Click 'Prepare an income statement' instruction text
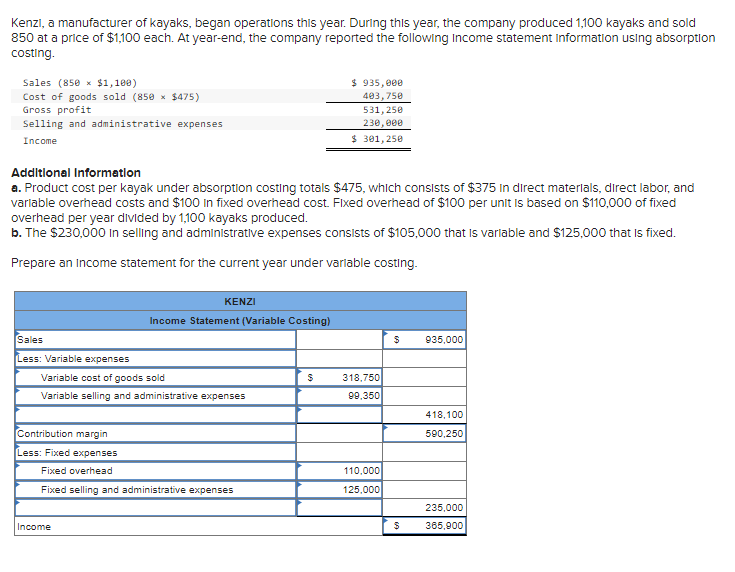The height and width of the screenshot is (572, 735). (214, 263)
